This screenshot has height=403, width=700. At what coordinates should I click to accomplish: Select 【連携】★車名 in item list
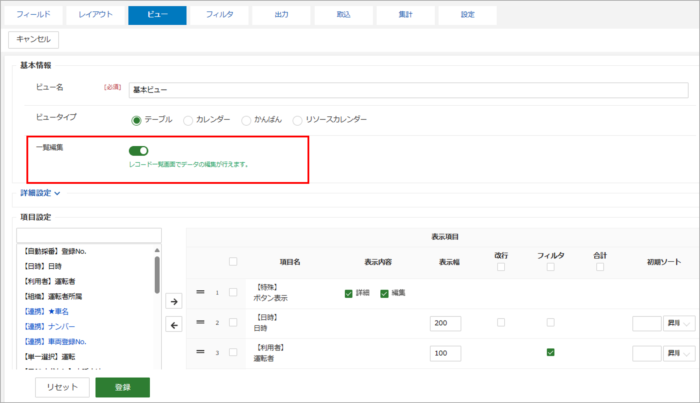(x=46, y=312)
